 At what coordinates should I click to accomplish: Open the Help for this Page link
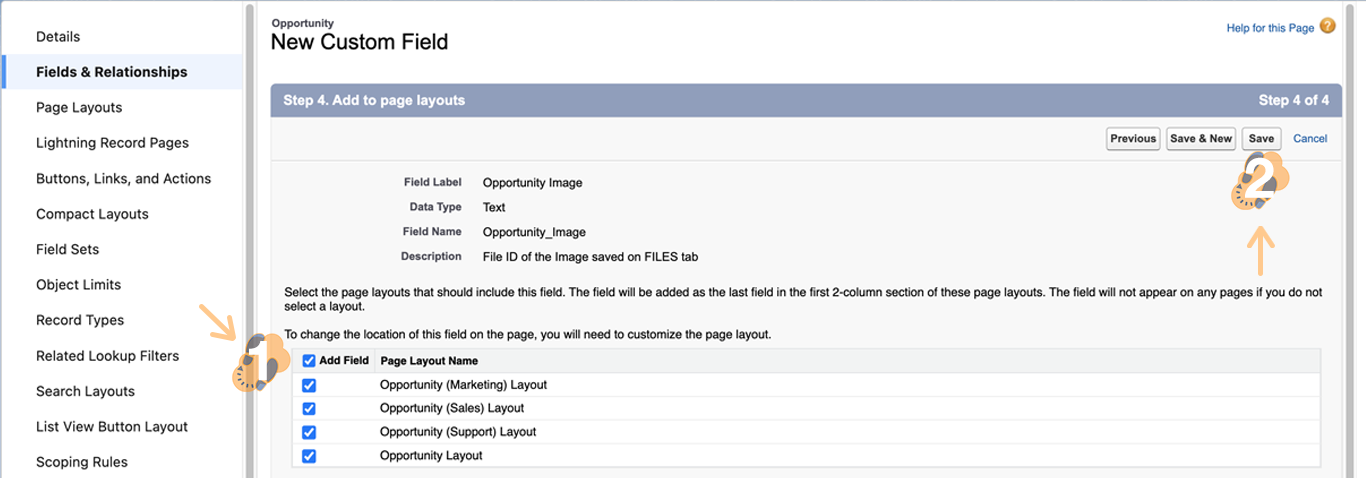(1270, 28)
